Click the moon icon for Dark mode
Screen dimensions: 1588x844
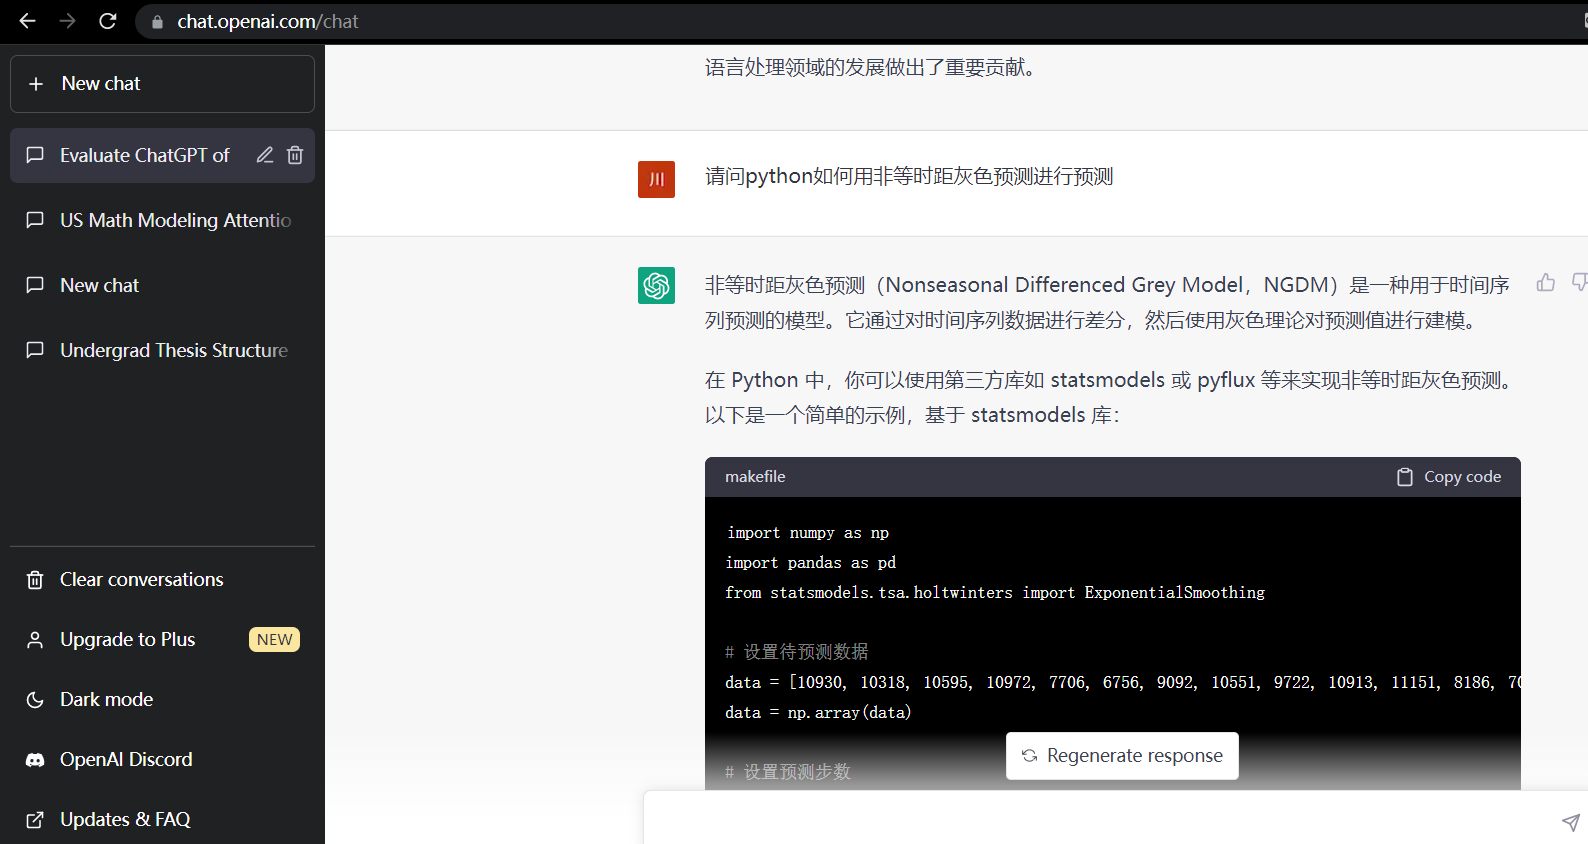coord(35,700)
